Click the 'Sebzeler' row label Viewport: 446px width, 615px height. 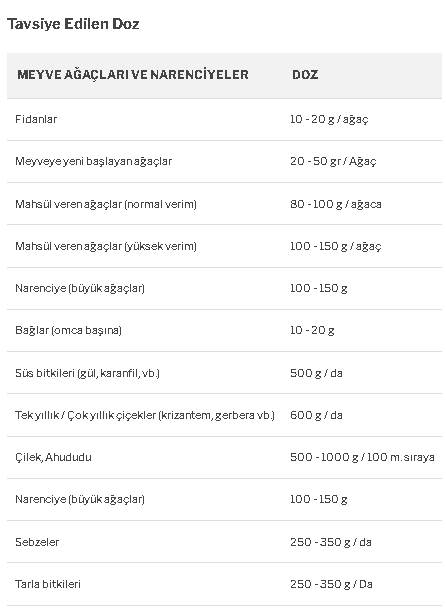37,542
